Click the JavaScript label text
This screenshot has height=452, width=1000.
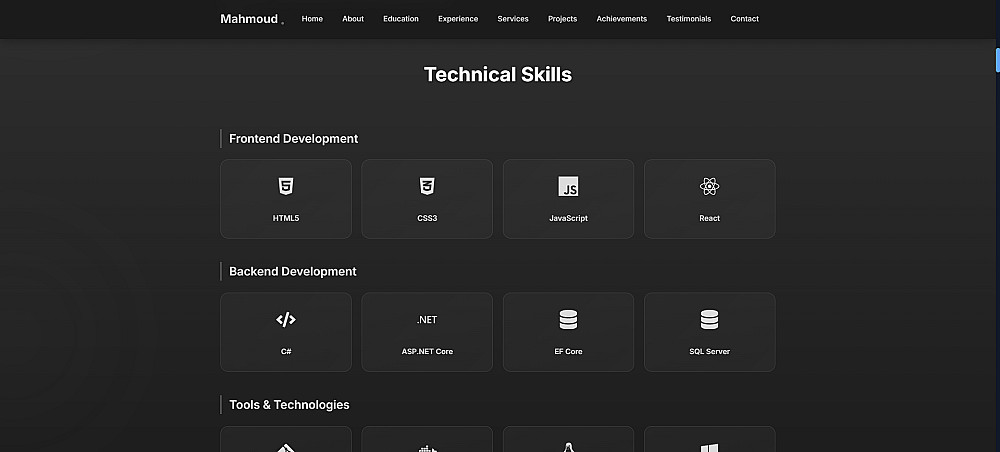pyautogui.click(x=568, y=218)
